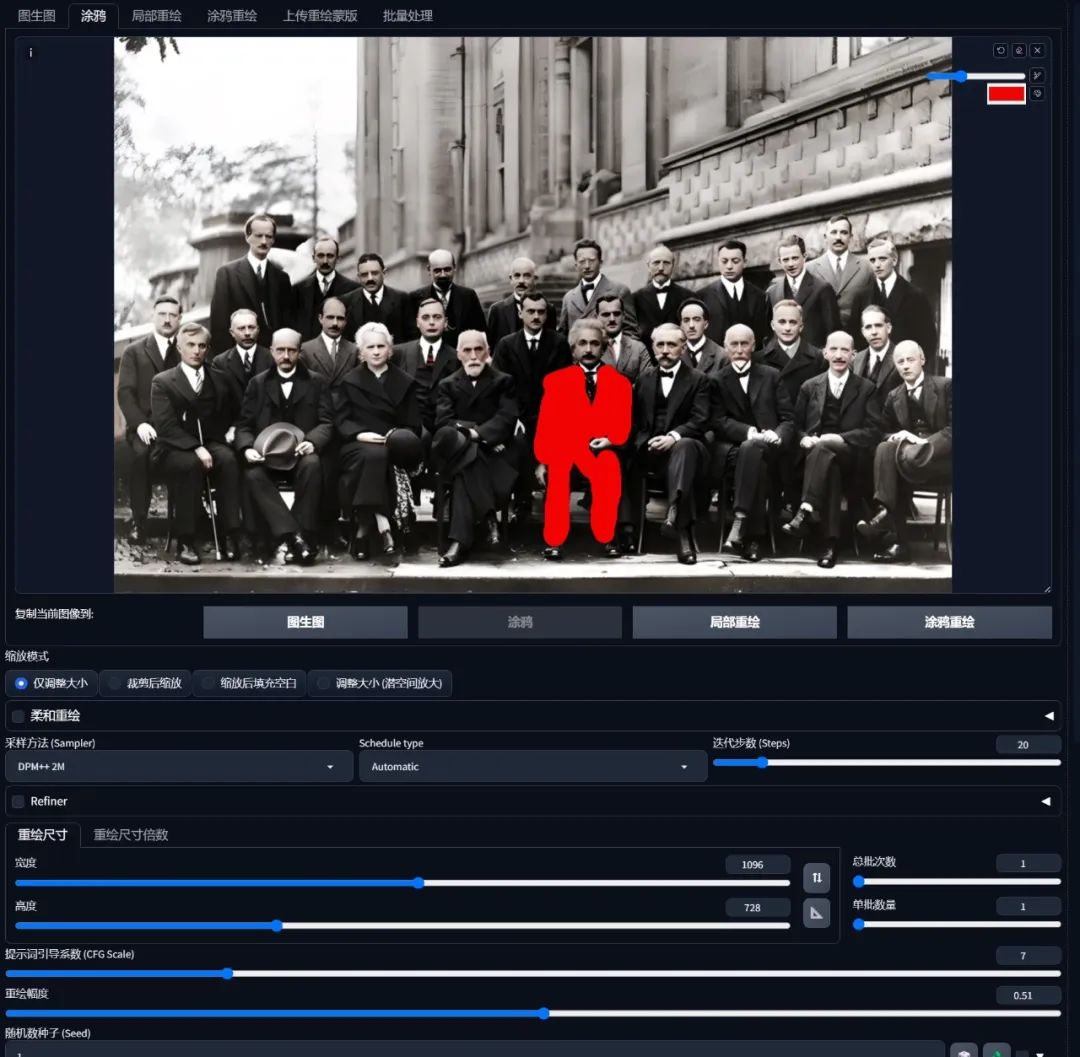Viewport: 1080px width, 1057px height.
Task: Select the 缩放后填充空白 resize mode
Action: click(249, 683)
